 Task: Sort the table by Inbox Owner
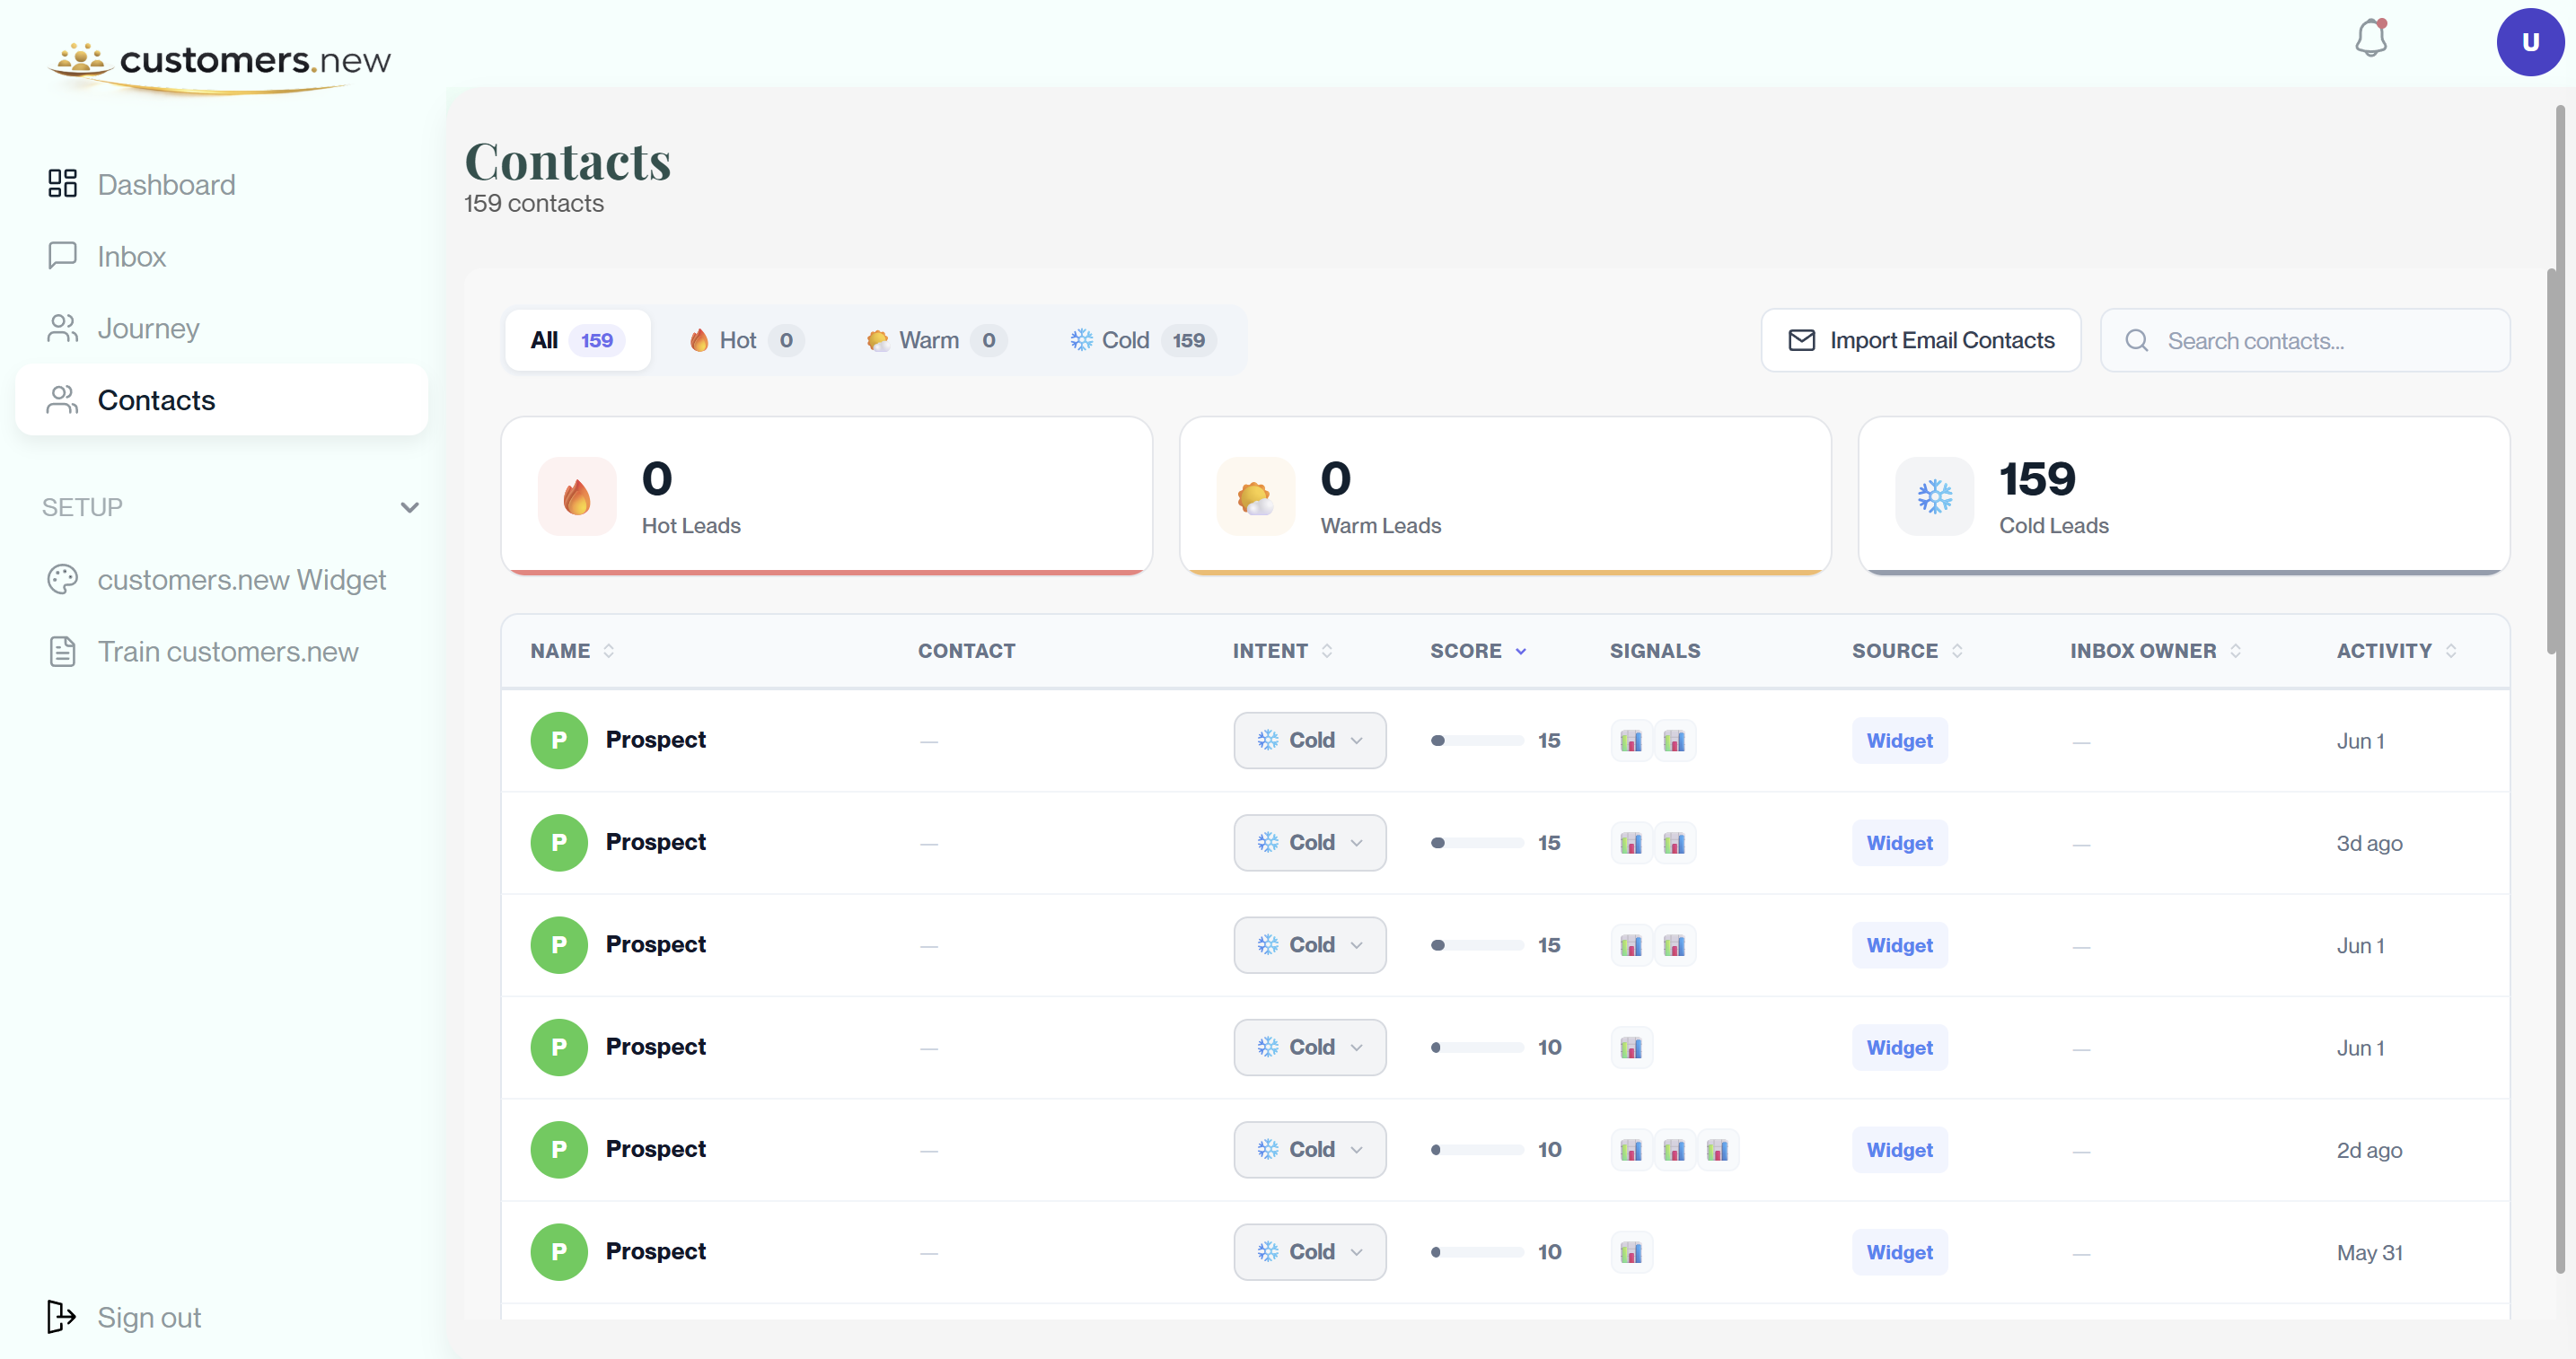point(2155,651)
